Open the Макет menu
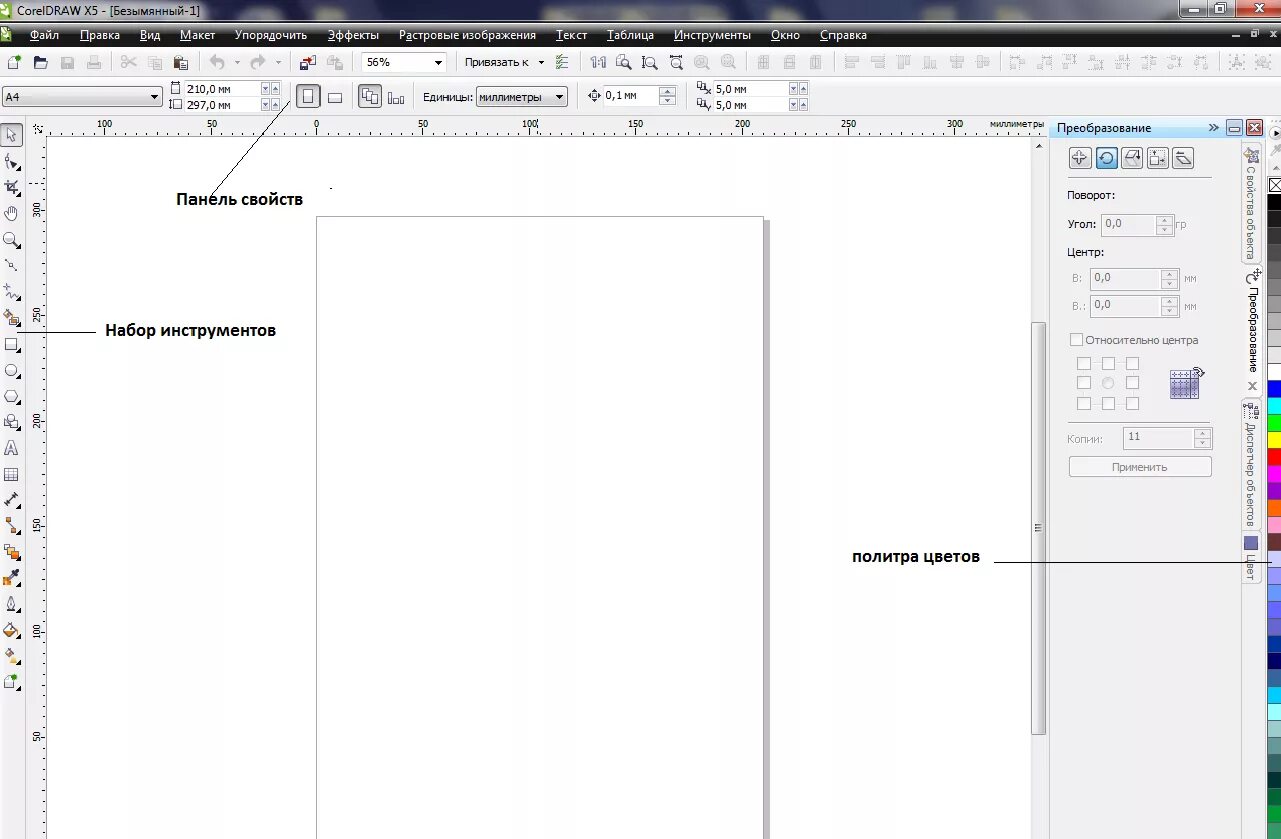 pos(197,35)
